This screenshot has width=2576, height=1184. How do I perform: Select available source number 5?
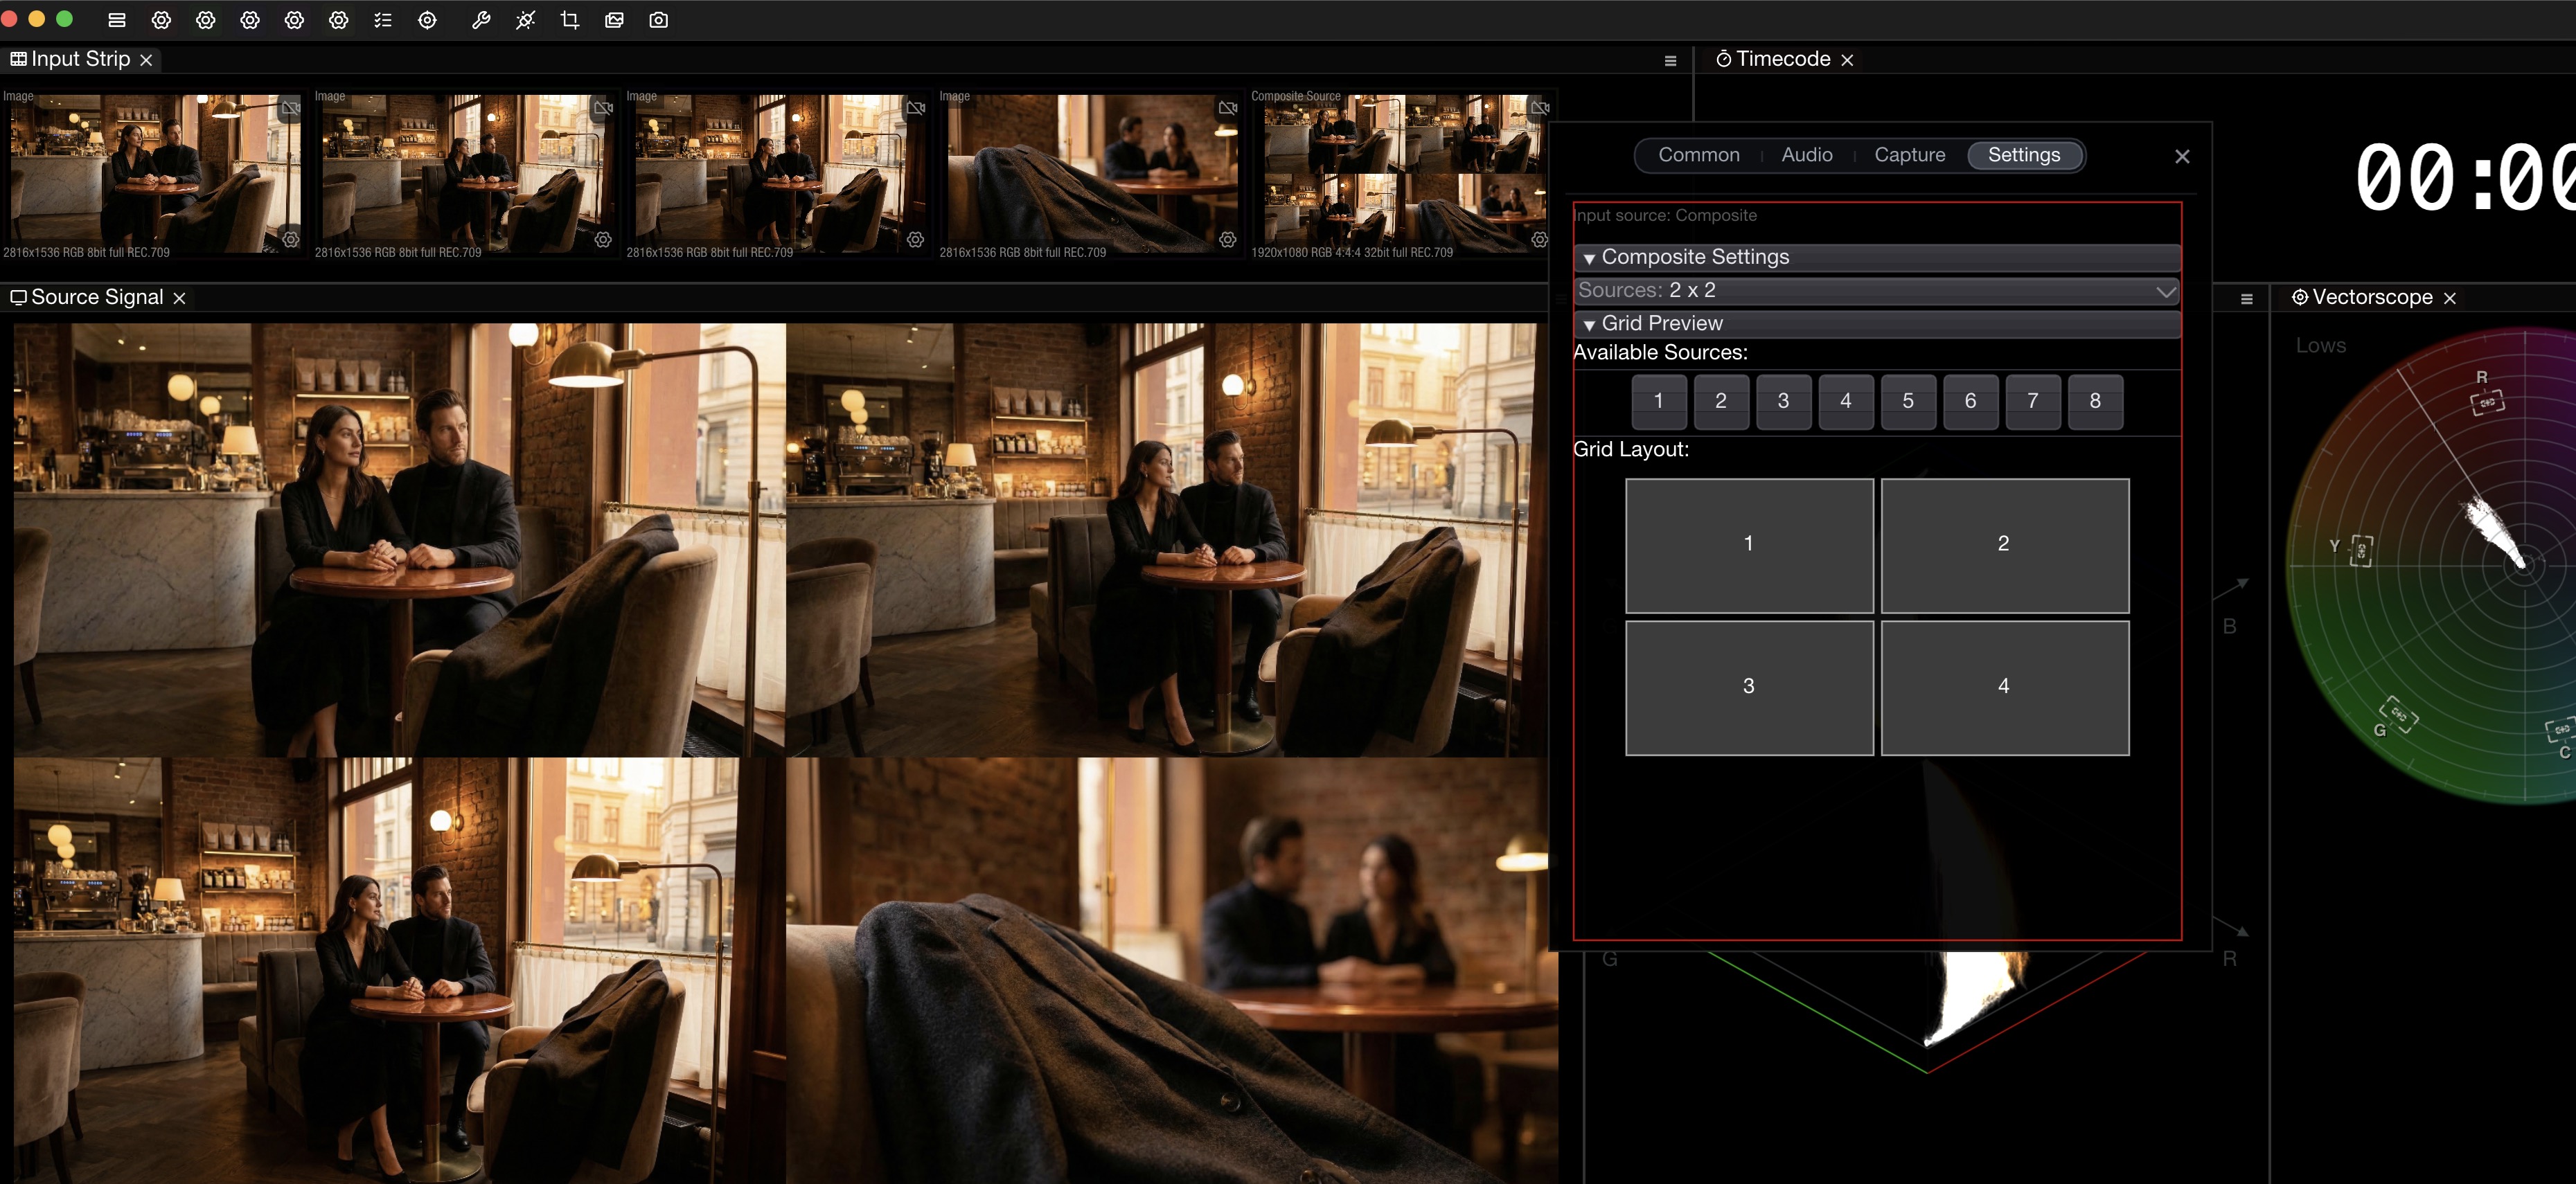tap(1909, 401)
